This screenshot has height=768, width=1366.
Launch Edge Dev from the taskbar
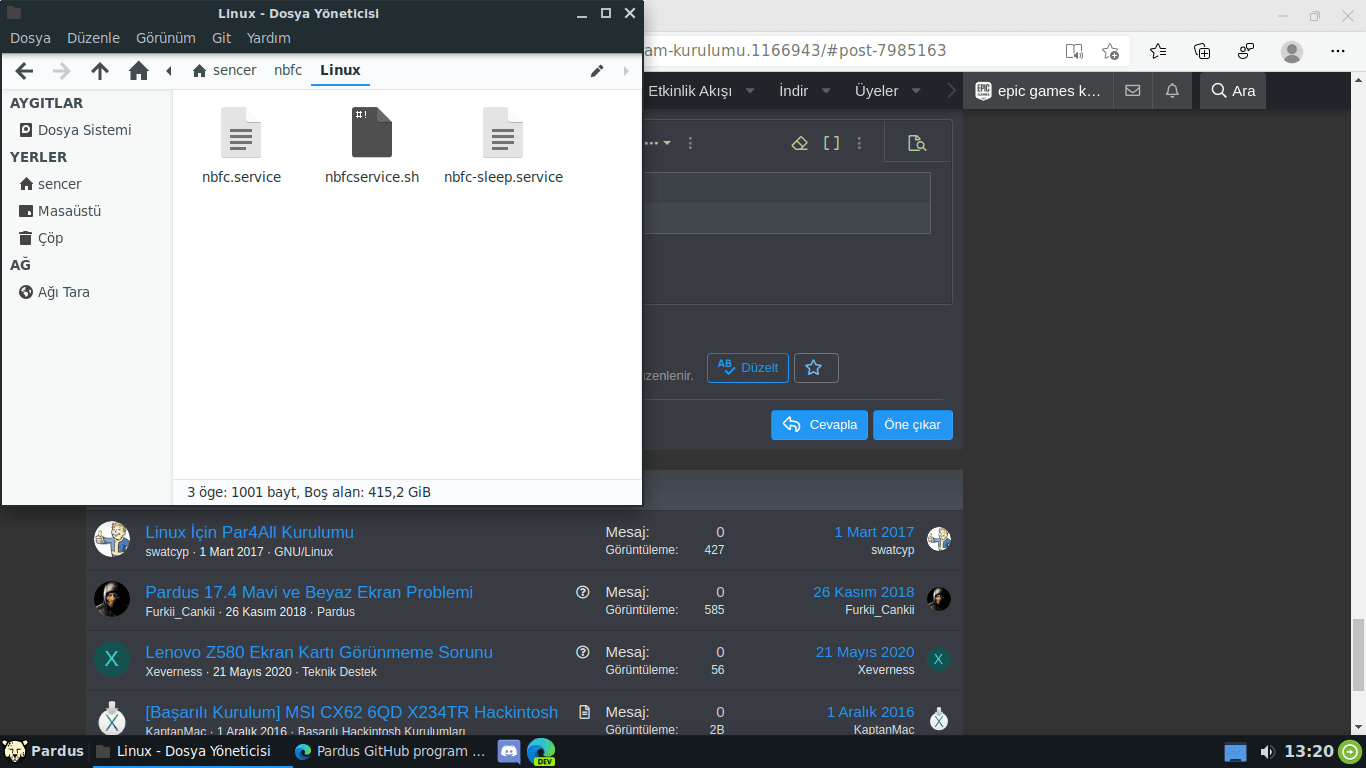541,751
